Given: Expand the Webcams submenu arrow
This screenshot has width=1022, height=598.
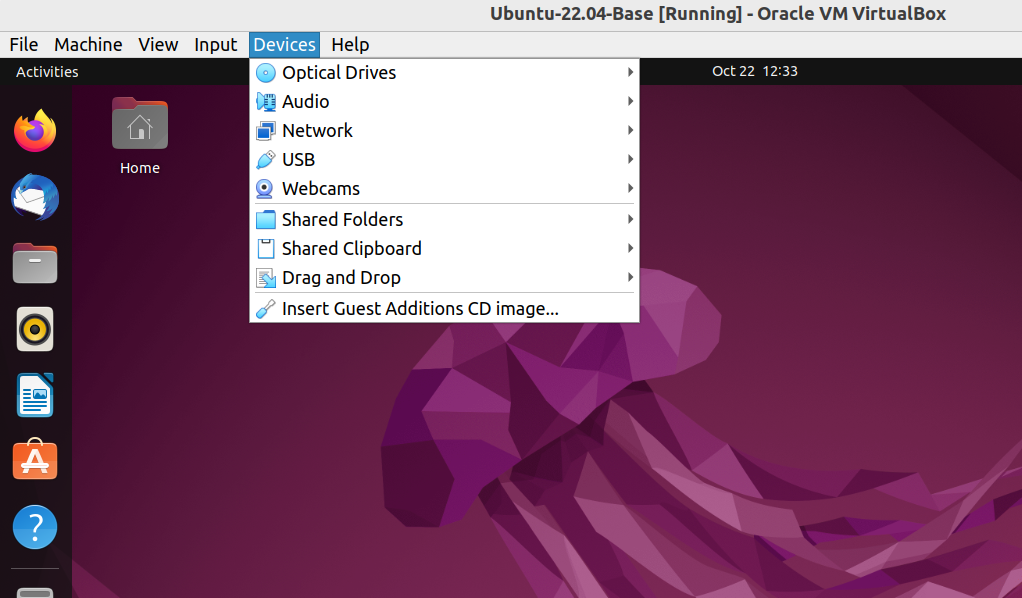Looking at the screenshot, I should tap(630, 188).
